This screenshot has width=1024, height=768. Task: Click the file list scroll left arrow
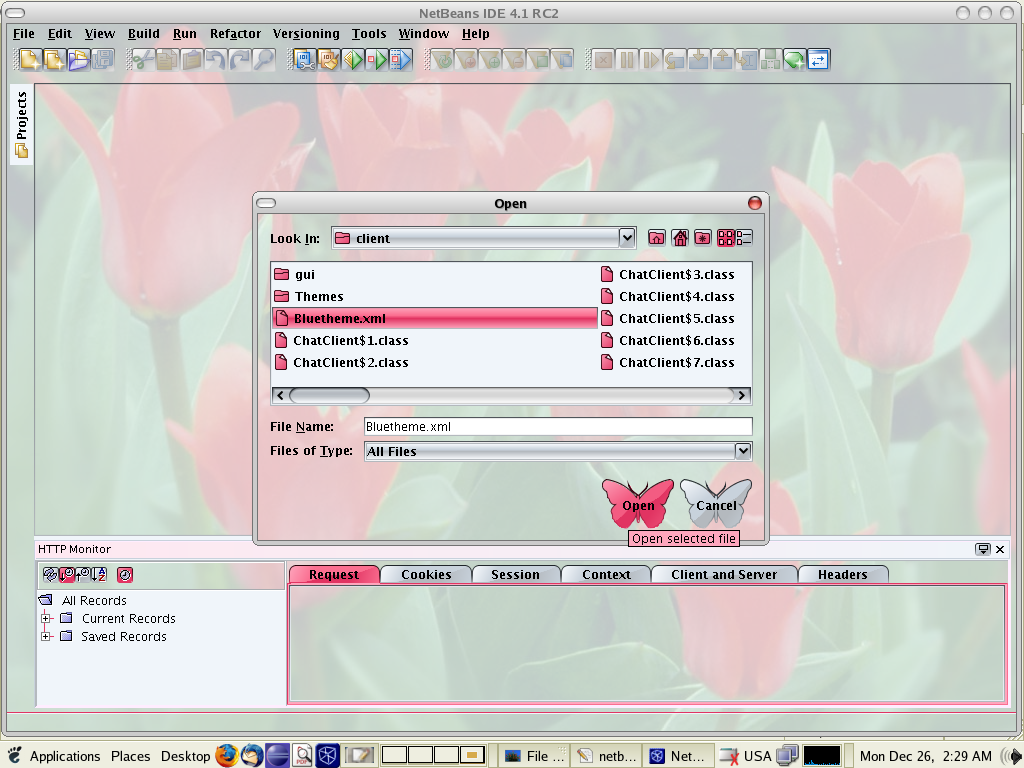[x=280, y=395]
